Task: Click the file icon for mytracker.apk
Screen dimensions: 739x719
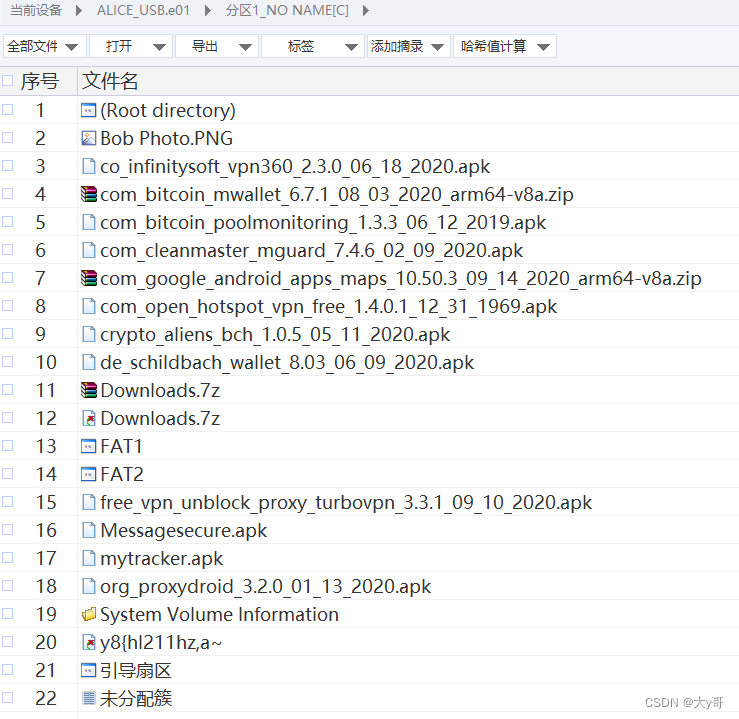Action: point(89,558)
